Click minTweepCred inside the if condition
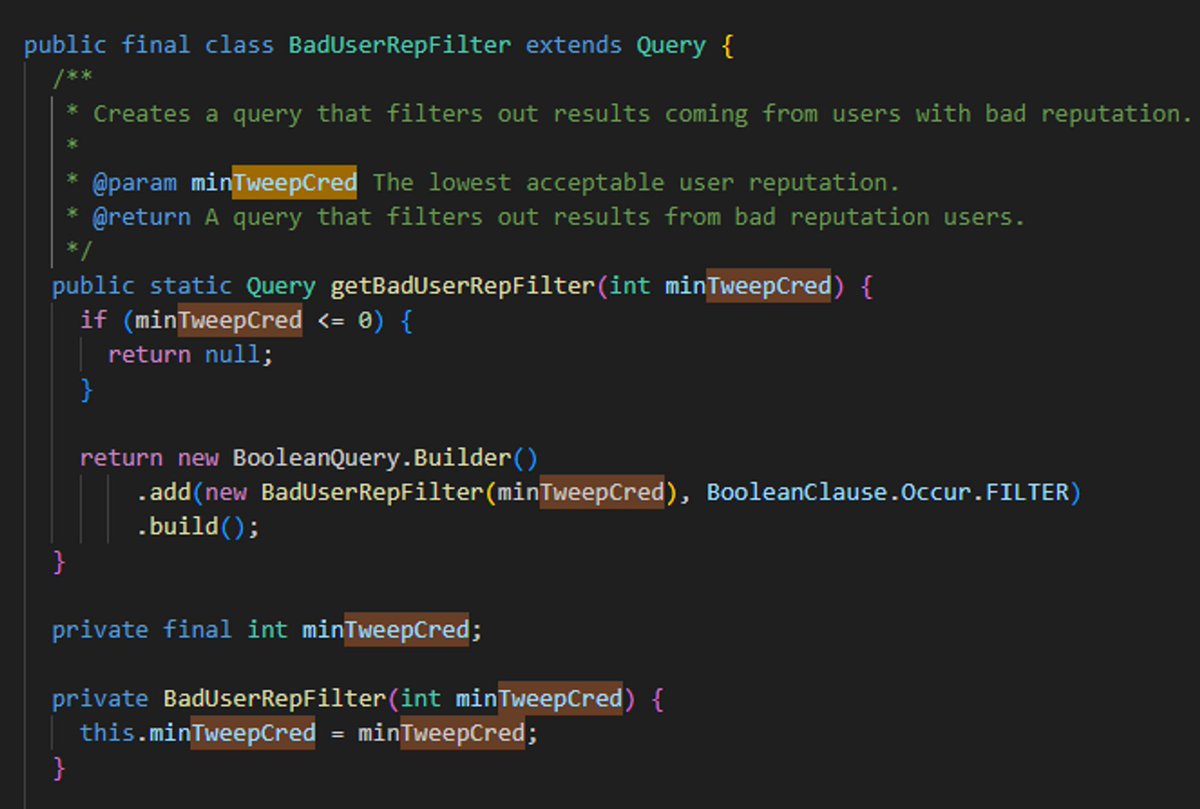 [x=218, y=321]
